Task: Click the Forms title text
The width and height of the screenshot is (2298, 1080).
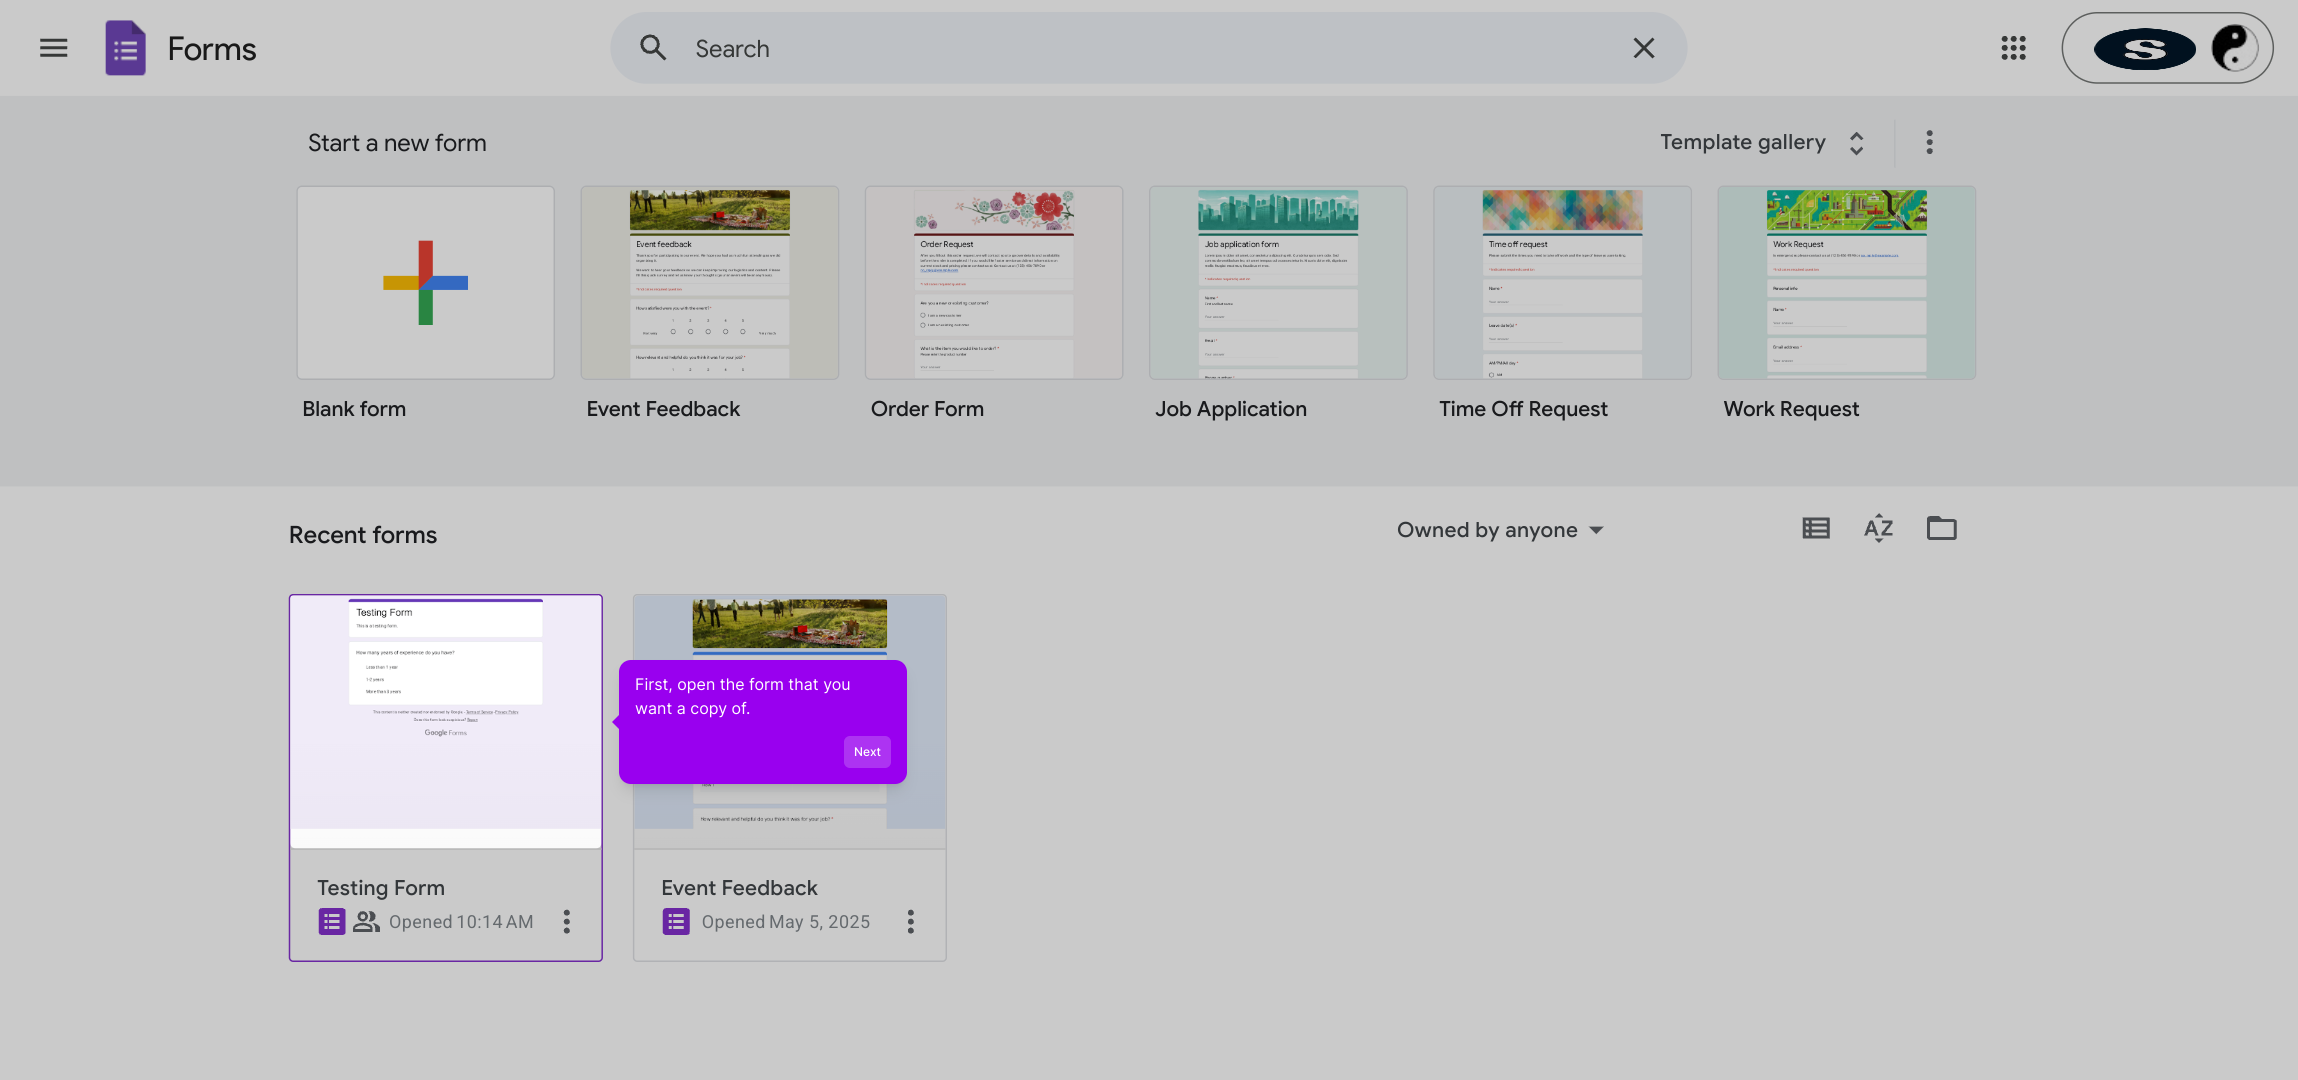Action: coord(212,48)
